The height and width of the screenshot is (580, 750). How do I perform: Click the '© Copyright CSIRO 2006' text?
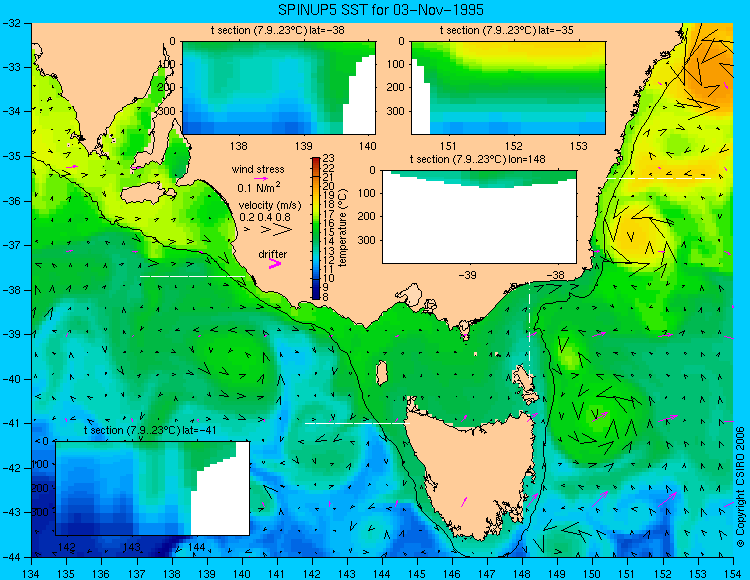(740, 487)
